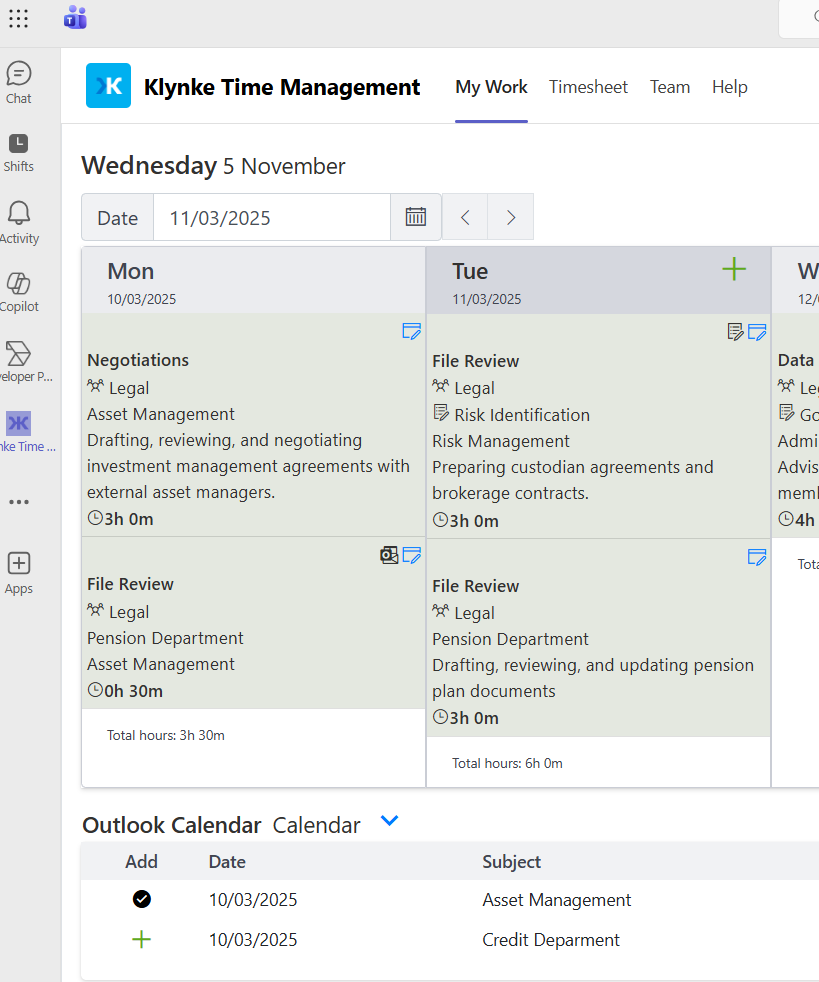Launch Copilot from the sidebar
This screenshot has height=982, width=819.
(x=19, y=286)
